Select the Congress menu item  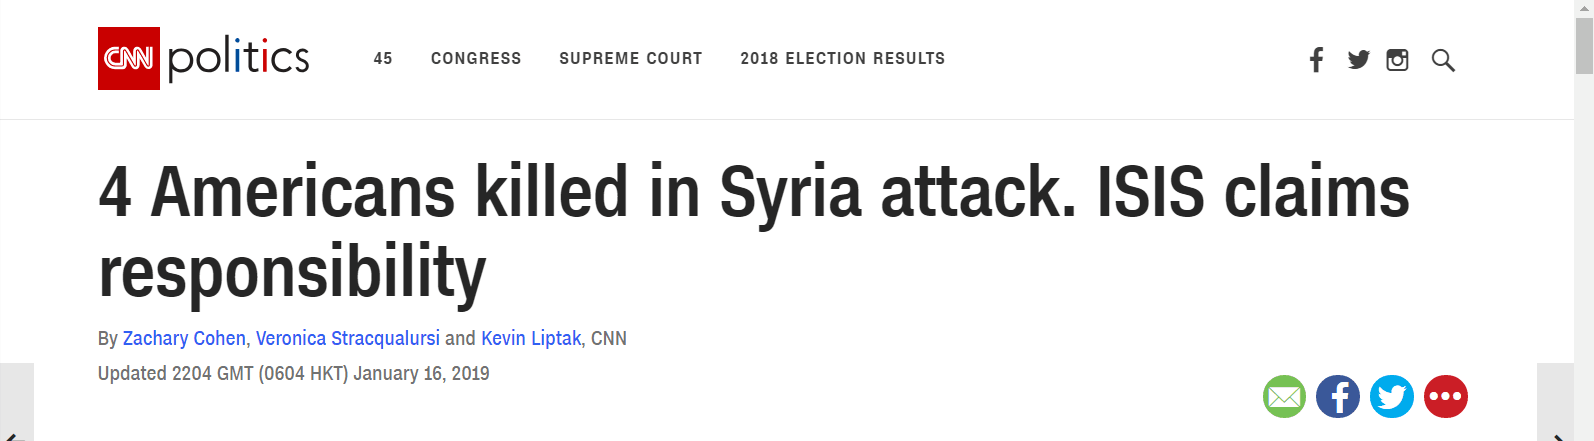pos(476,59)
